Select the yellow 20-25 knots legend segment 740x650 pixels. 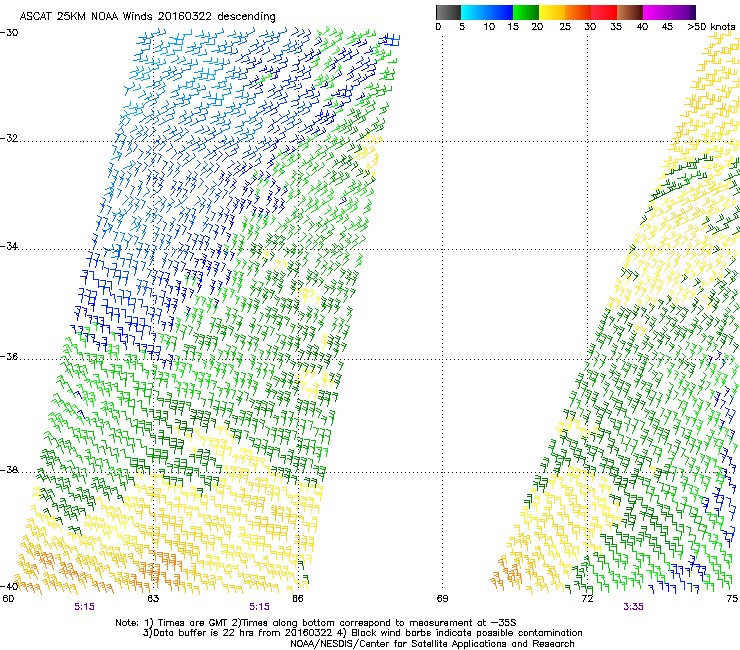552,12
